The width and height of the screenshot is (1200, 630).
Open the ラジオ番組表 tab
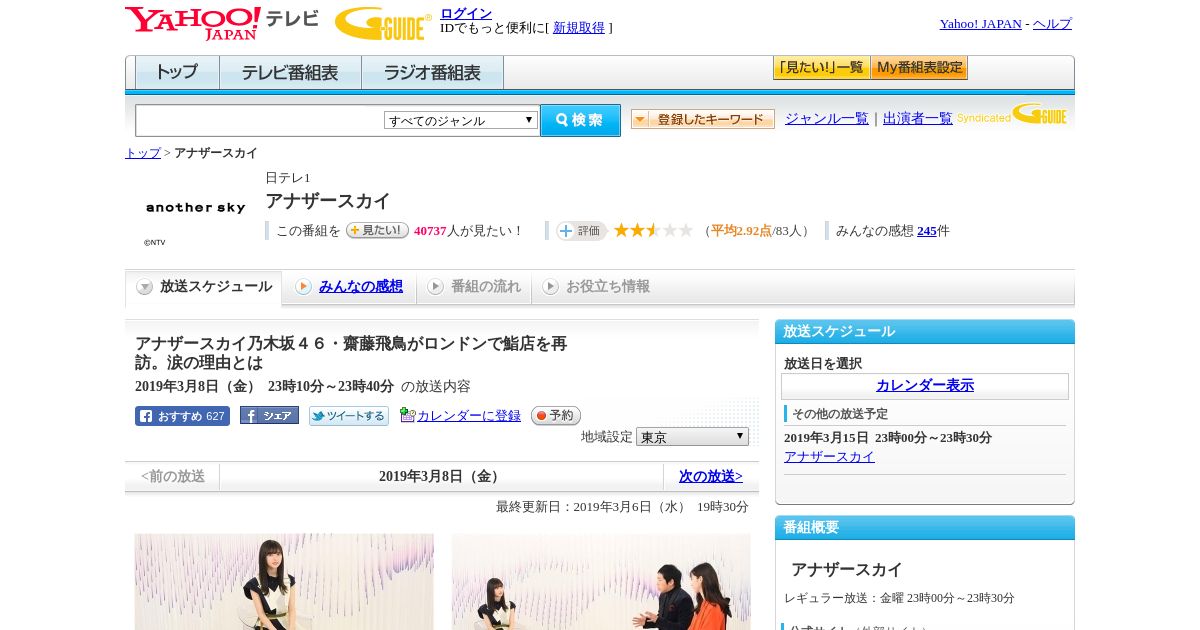pos(432,73)
